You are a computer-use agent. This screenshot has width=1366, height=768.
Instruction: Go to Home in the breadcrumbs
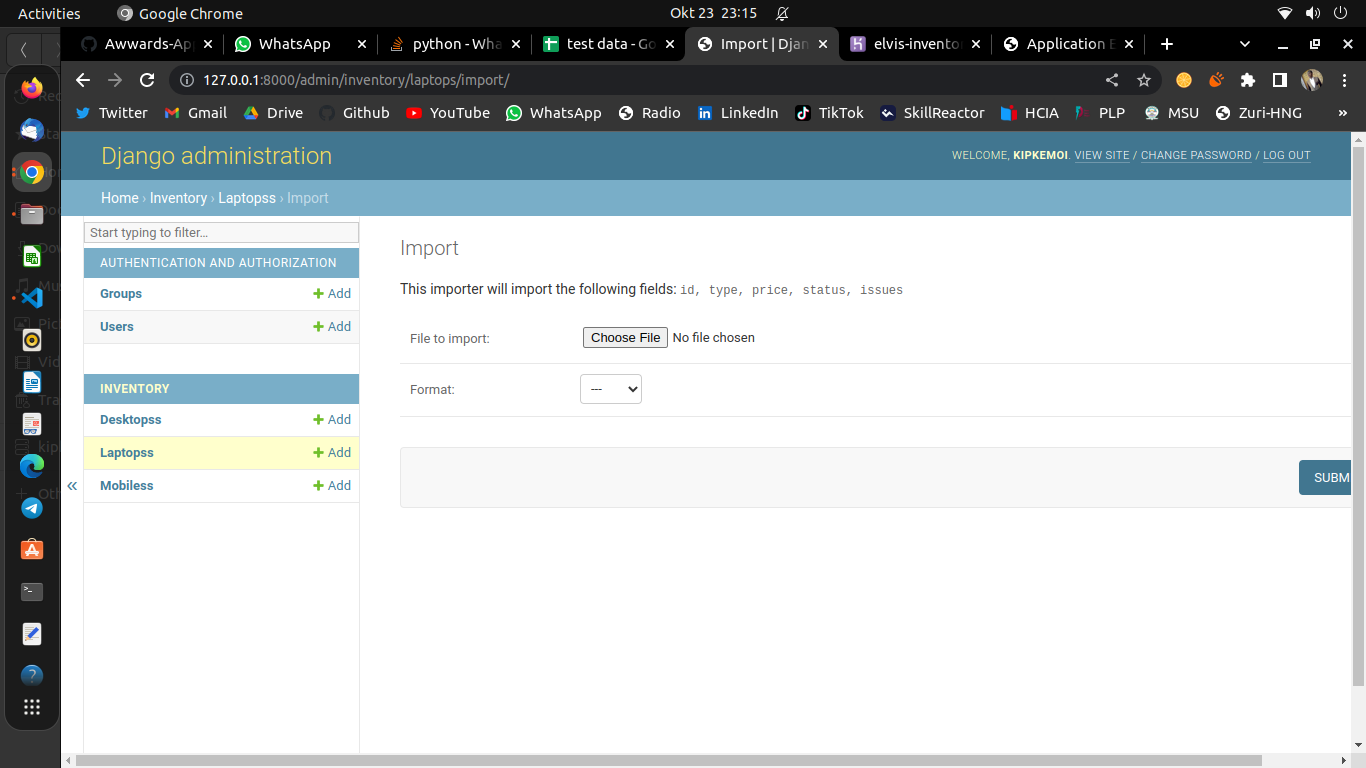(120, 198)
